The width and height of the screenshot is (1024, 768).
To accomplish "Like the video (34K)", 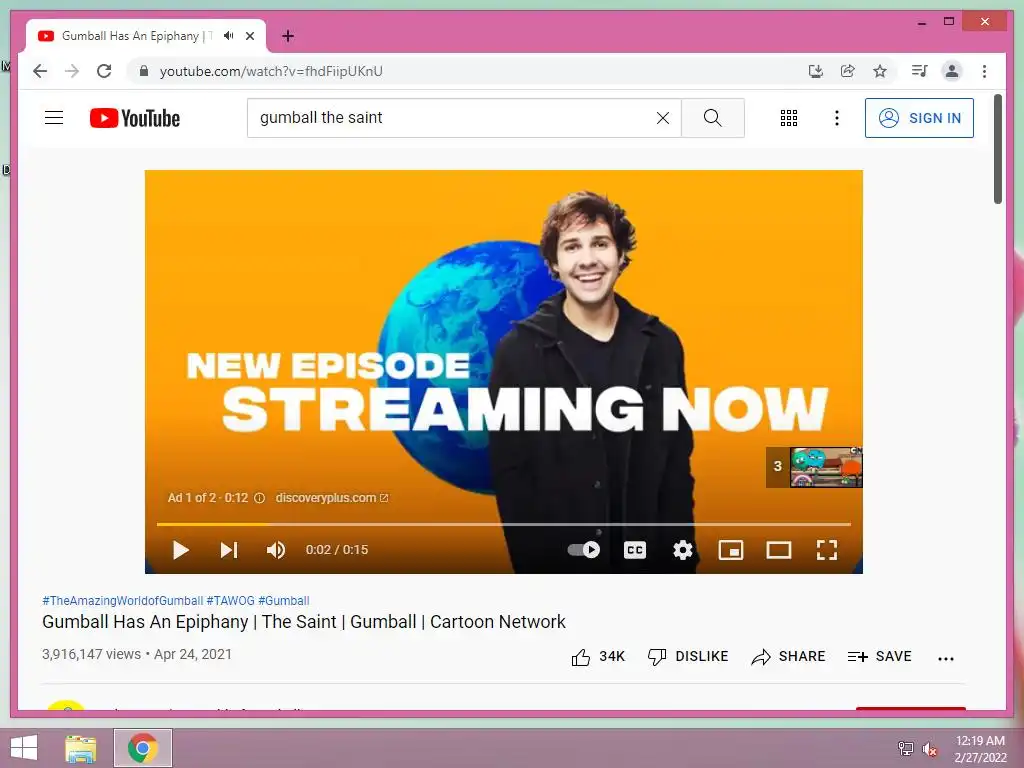I will pyautogui.click(x=598, y=657).
